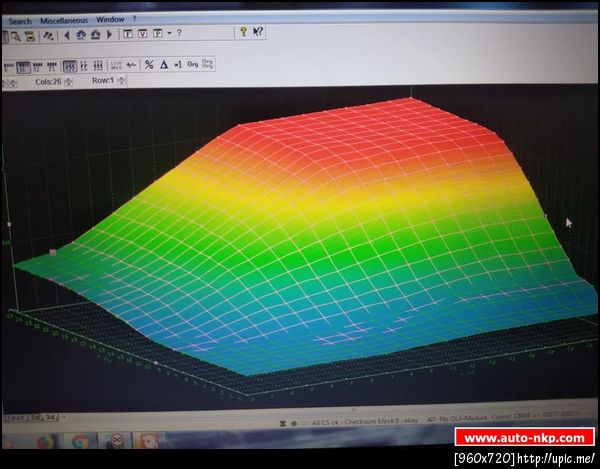
Task: Click the No OLS-Module status text
Action: point(464,419)
